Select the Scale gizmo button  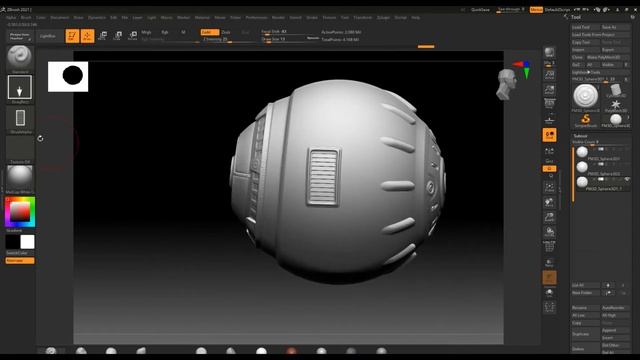118,36
